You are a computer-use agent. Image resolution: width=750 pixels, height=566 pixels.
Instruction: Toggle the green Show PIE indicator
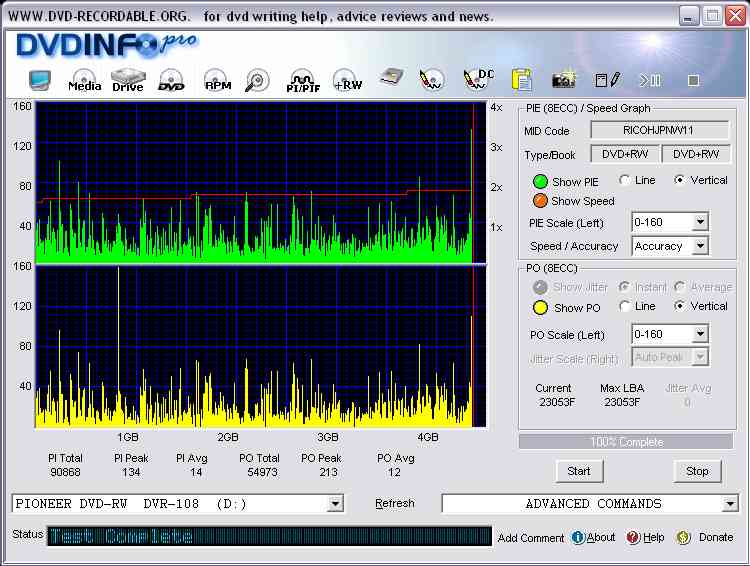click(540, 182)
